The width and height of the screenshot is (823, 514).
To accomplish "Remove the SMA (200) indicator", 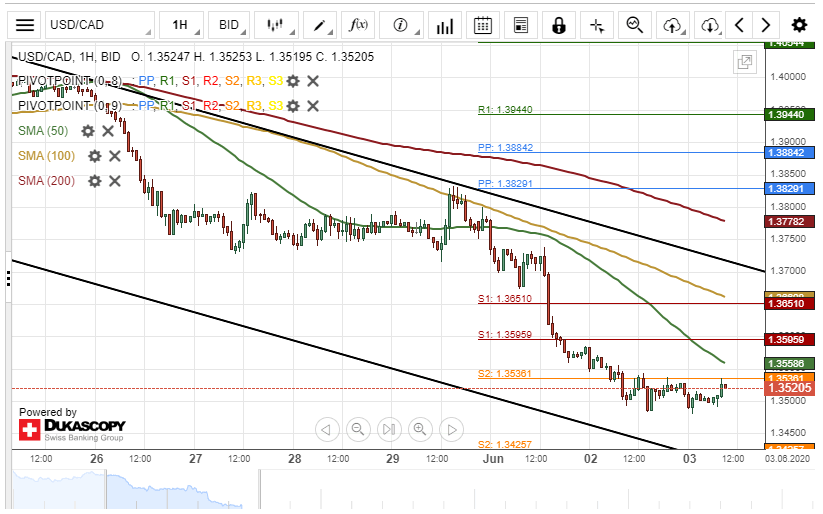I will 114,181.
